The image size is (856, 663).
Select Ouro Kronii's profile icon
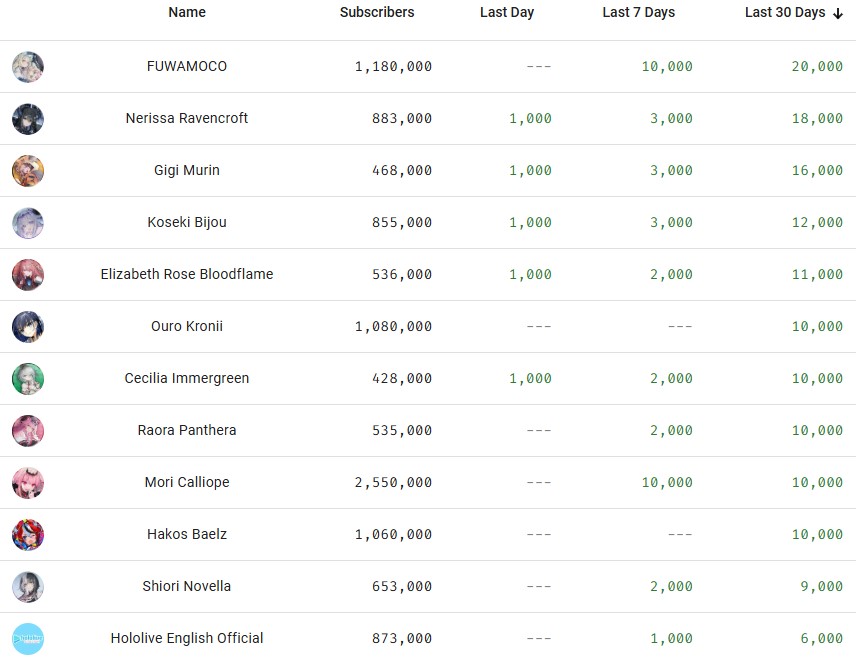pyautogui.click(x=28, y=327)
